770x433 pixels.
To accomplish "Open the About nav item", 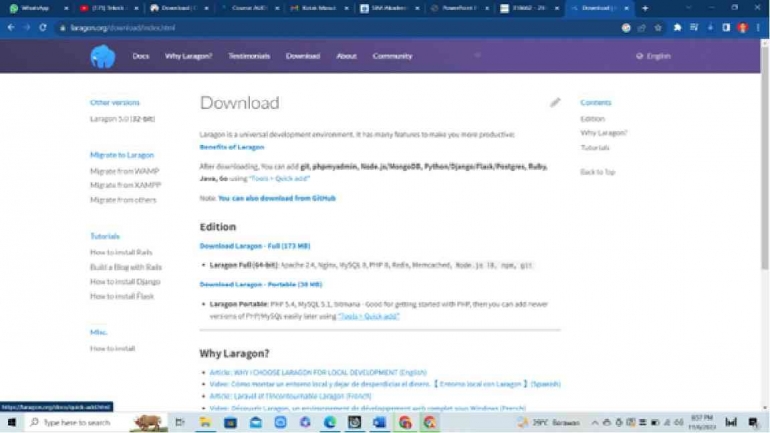I will pyautogui.click(x=346, y=56).
